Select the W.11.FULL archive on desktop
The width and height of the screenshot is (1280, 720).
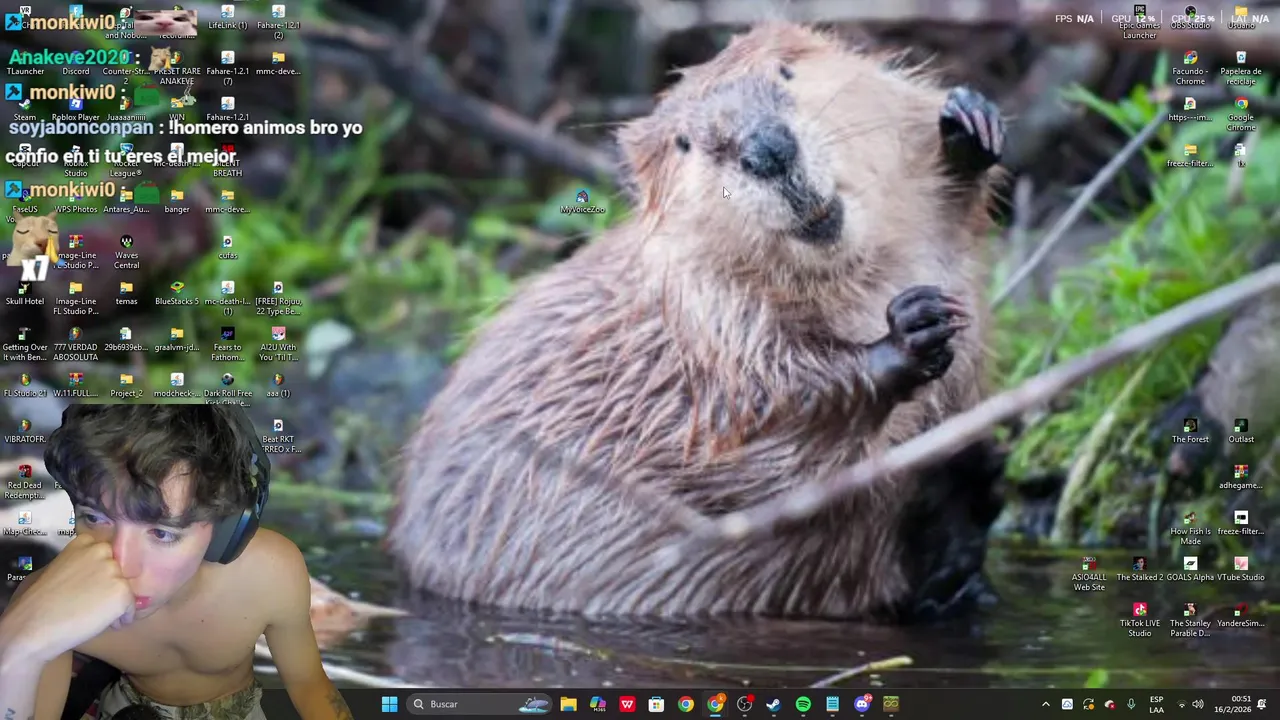pos(76,385)
